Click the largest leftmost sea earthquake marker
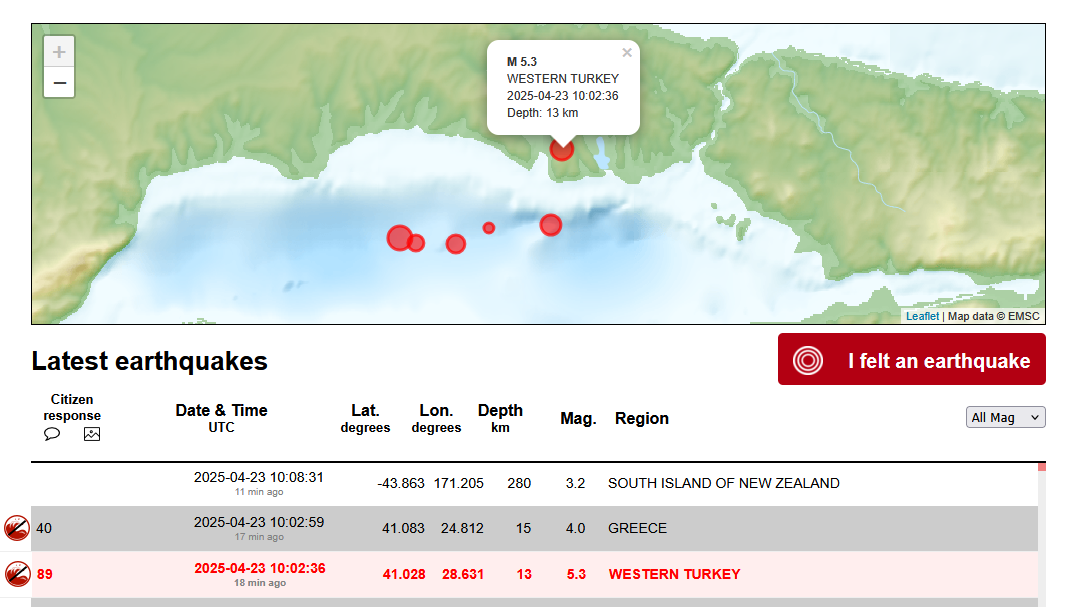Viewport: 1068px width, 607px height. pyautogui.click(x=399, y=237)
